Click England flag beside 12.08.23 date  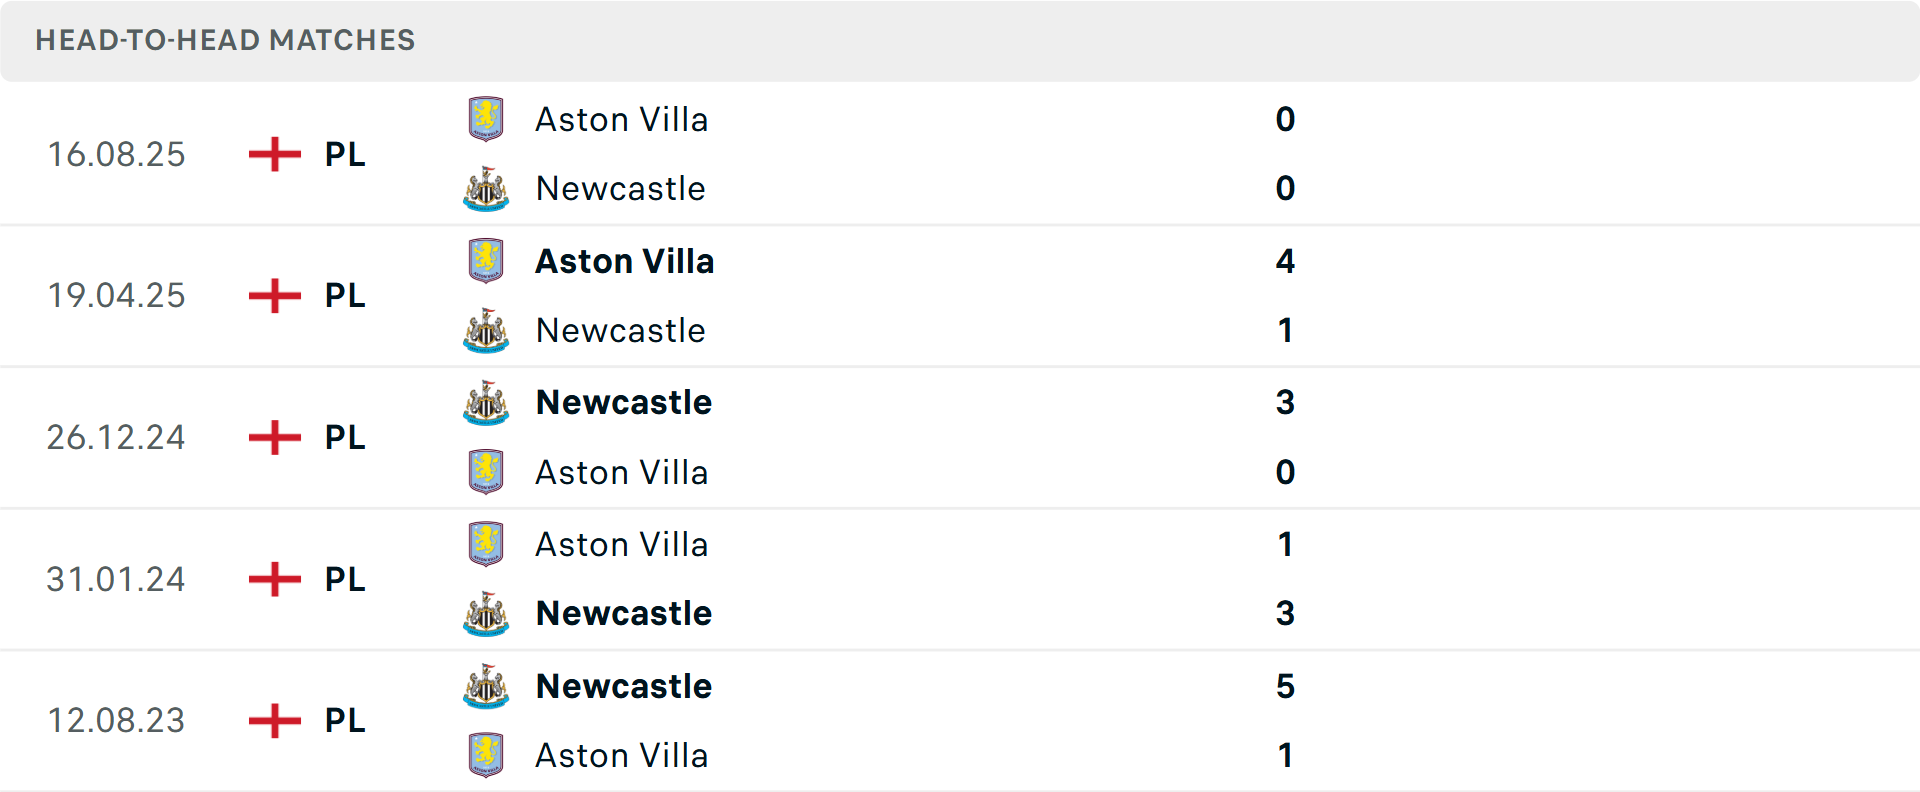pos(275,720)
